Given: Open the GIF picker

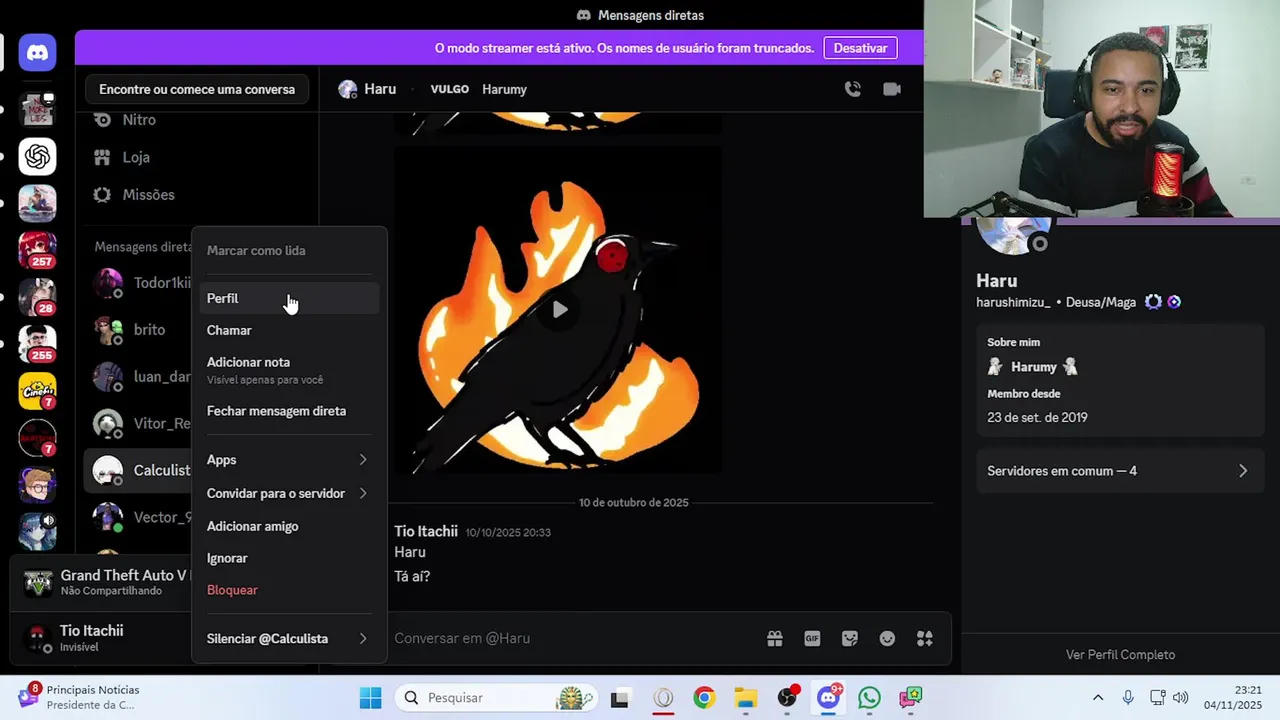Looking at the screenshot, I should tap(812, 638).
